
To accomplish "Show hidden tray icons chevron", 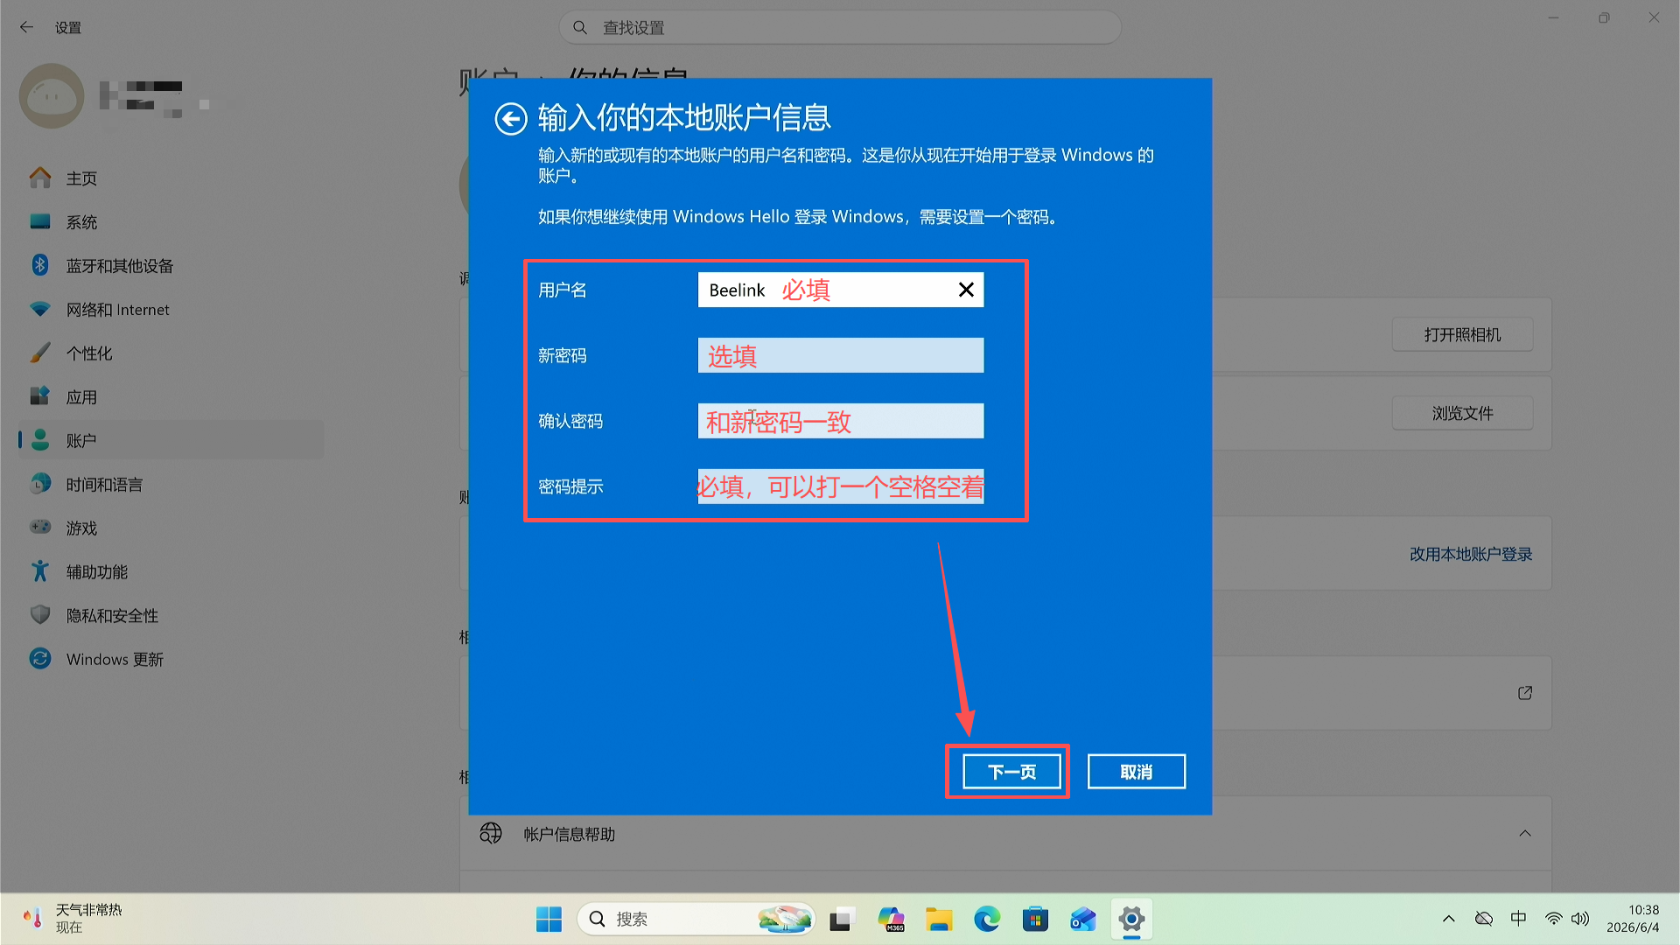I will click(x=1448, y=919).
